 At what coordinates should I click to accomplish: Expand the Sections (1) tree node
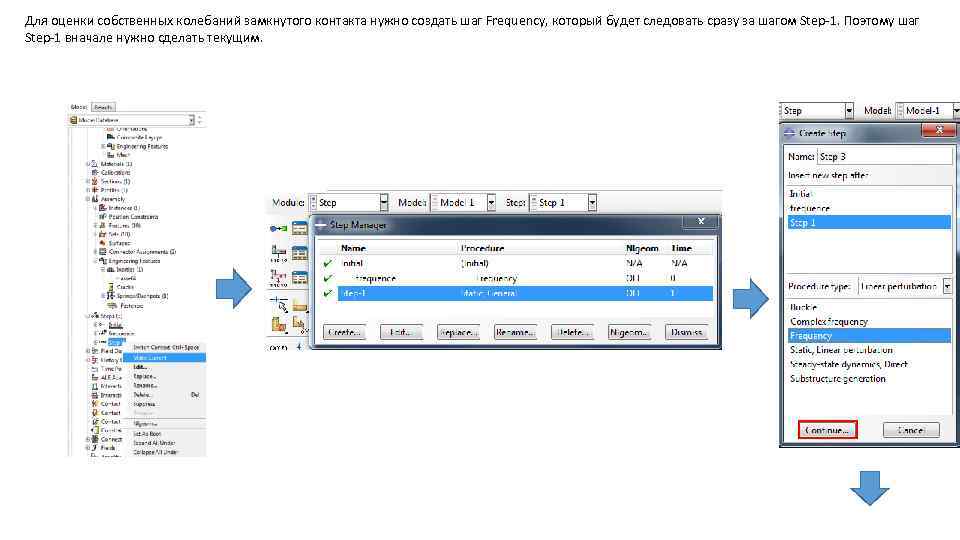[88, 181]
